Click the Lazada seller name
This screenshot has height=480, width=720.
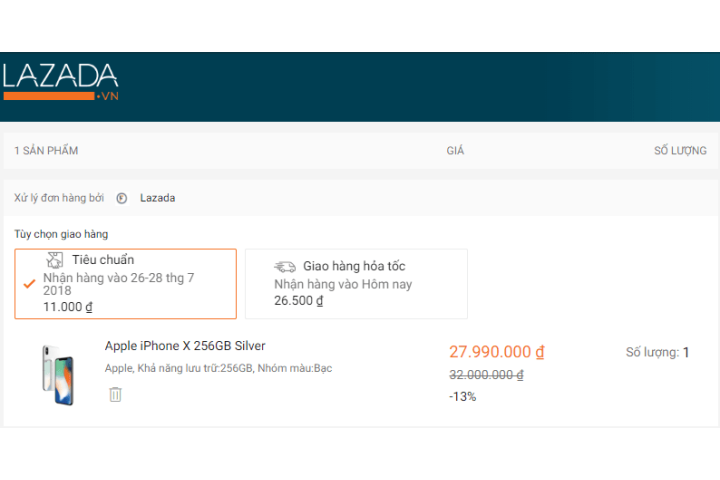coord(157,198)
